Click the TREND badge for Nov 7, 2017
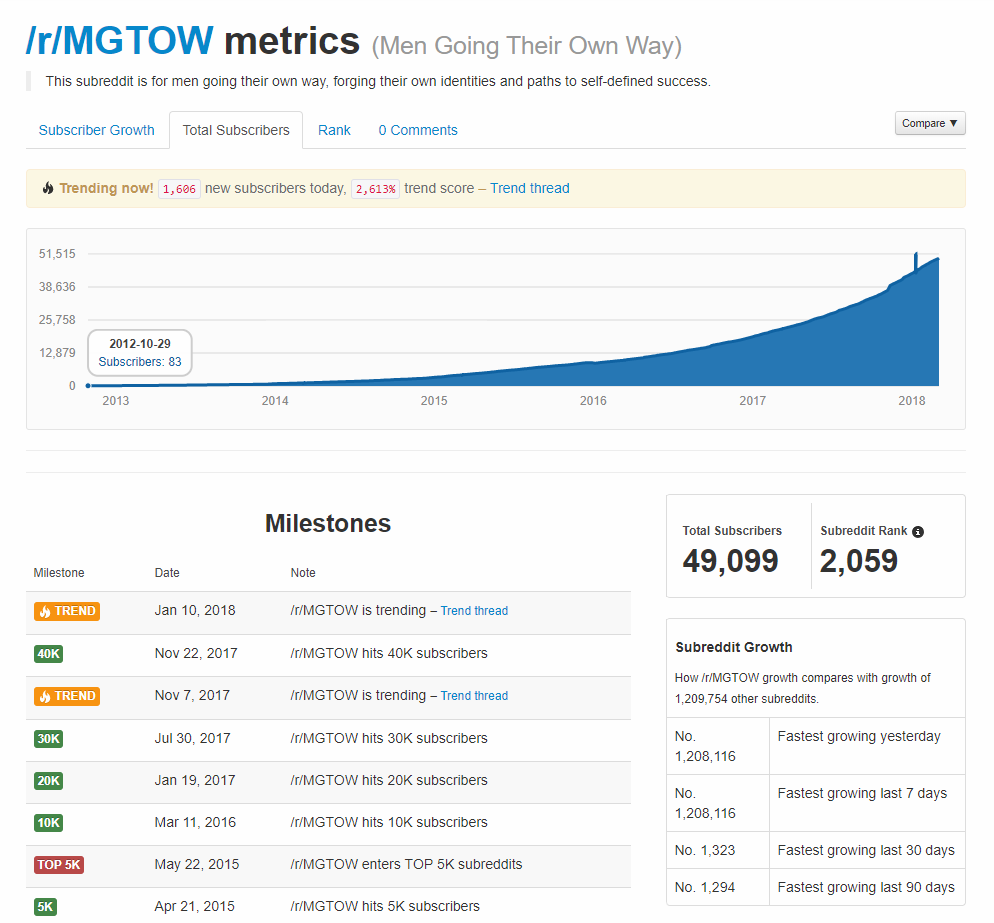 tap(67, 696)
